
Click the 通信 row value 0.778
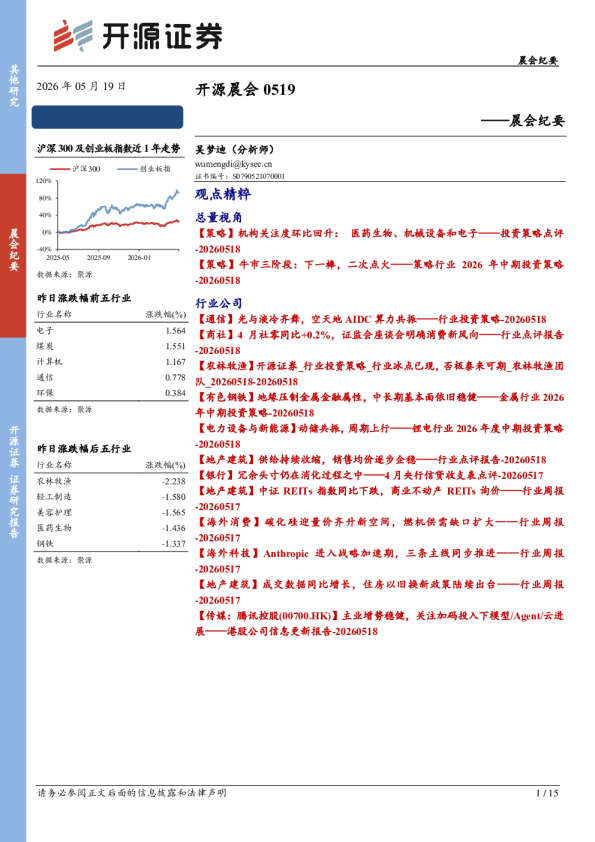pyautogui.click(x=176, y=378)
